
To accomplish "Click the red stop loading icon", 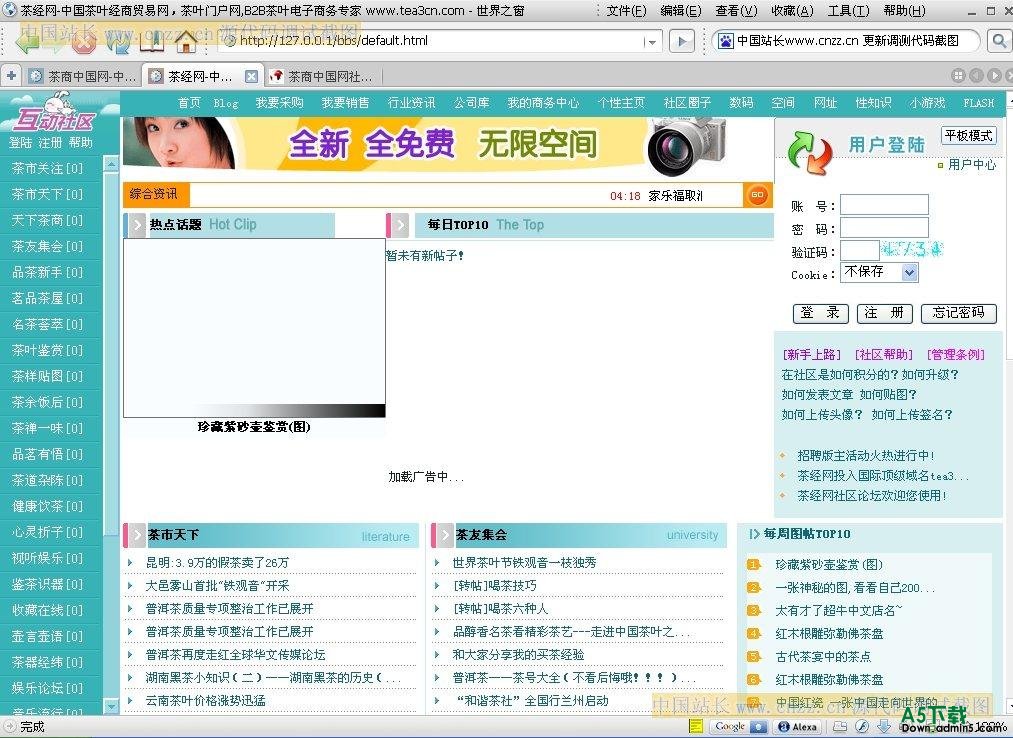I will pyautogui.click(x=84, y=42).
